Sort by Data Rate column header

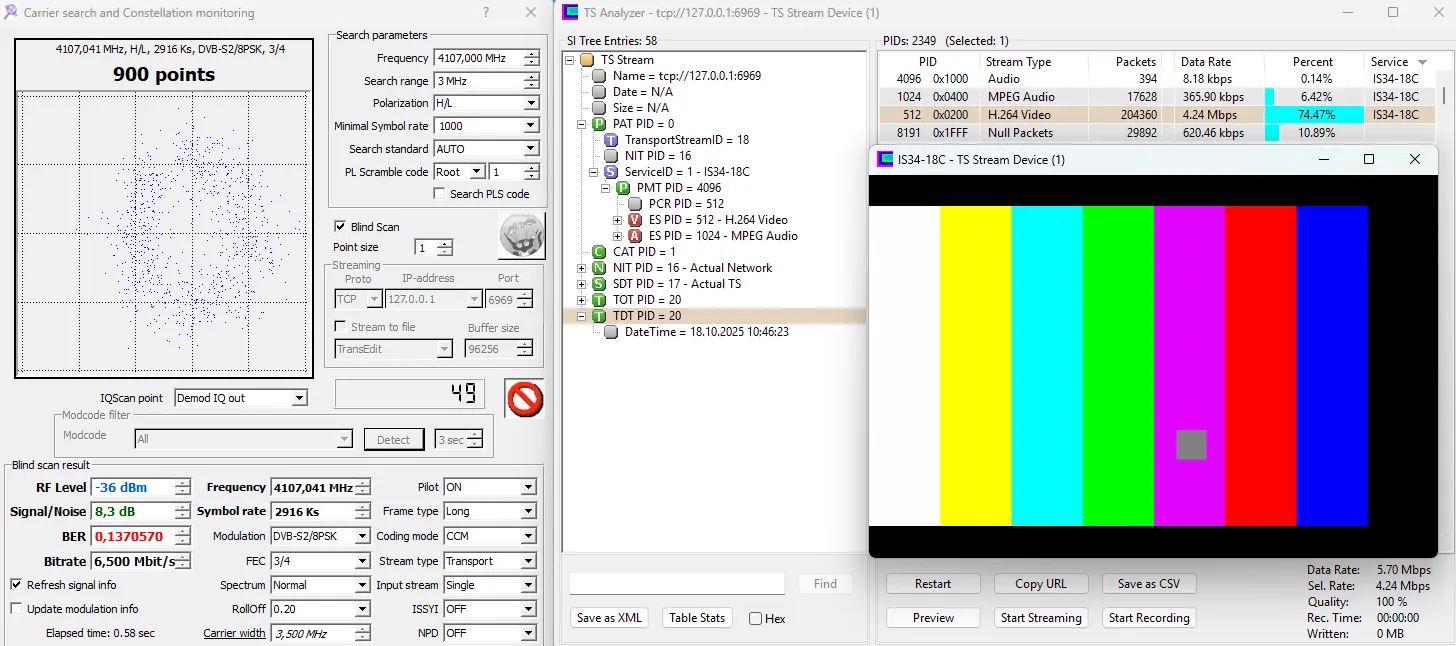pos(1205,62)
